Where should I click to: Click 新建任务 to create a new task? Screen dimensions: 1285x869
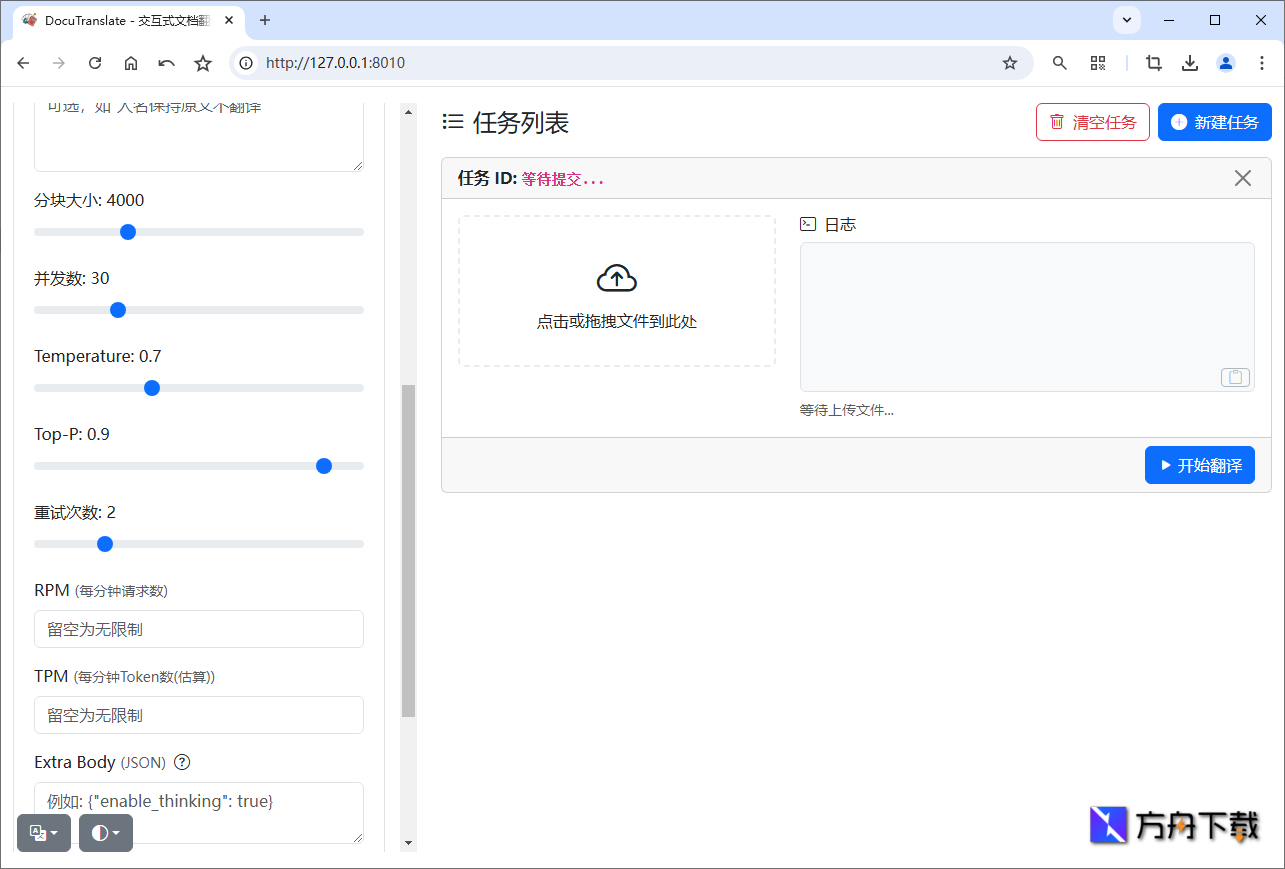click(x=1215, y=121)
